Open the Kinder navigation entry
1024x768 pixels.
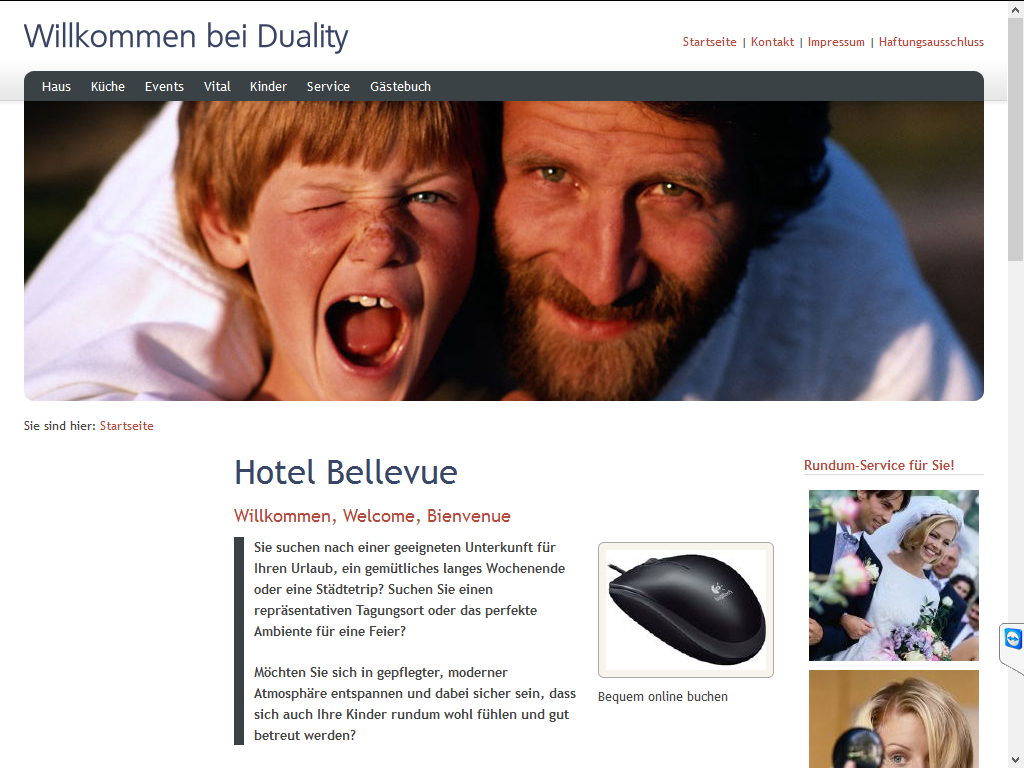click(x=268, y=86)
